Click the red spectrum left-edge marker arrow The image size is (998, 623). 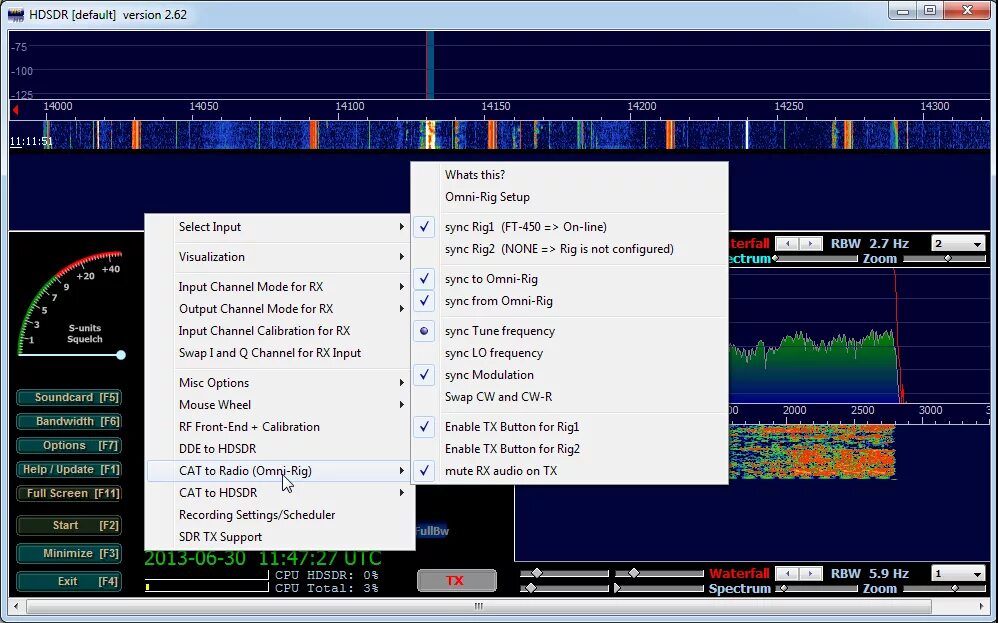point(15,111)
